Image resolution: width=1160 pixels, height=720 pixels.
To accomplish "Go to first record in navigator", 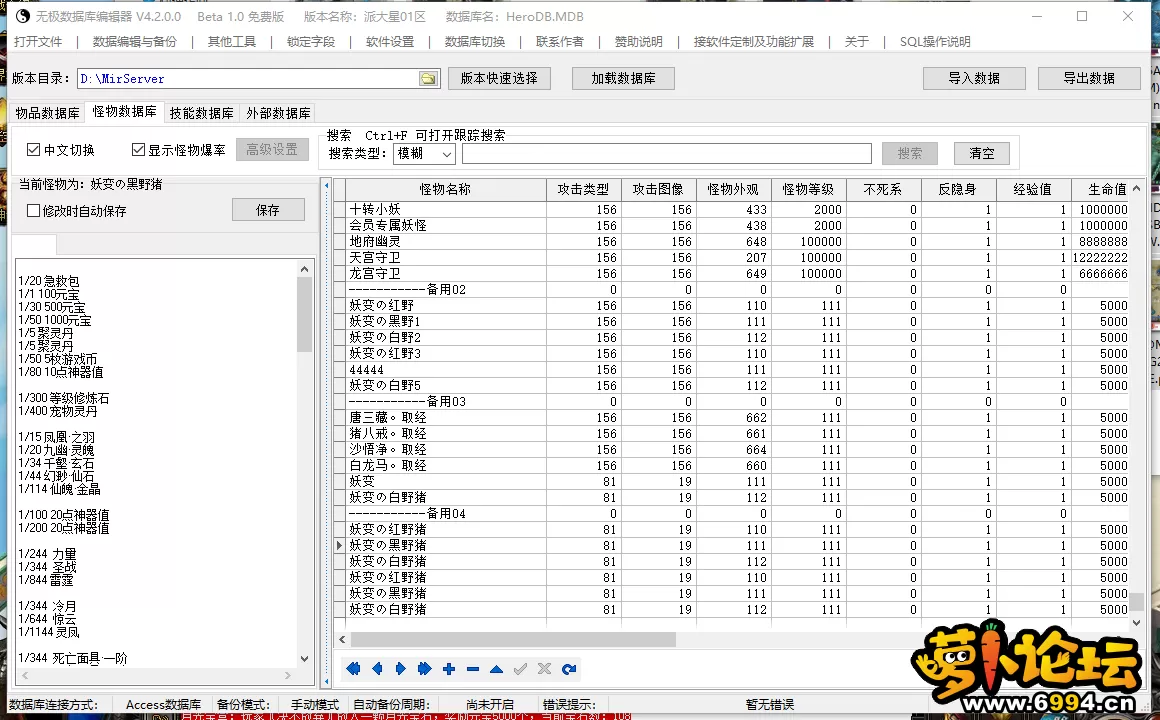I will pyautogui.click(x=353, y=669).
